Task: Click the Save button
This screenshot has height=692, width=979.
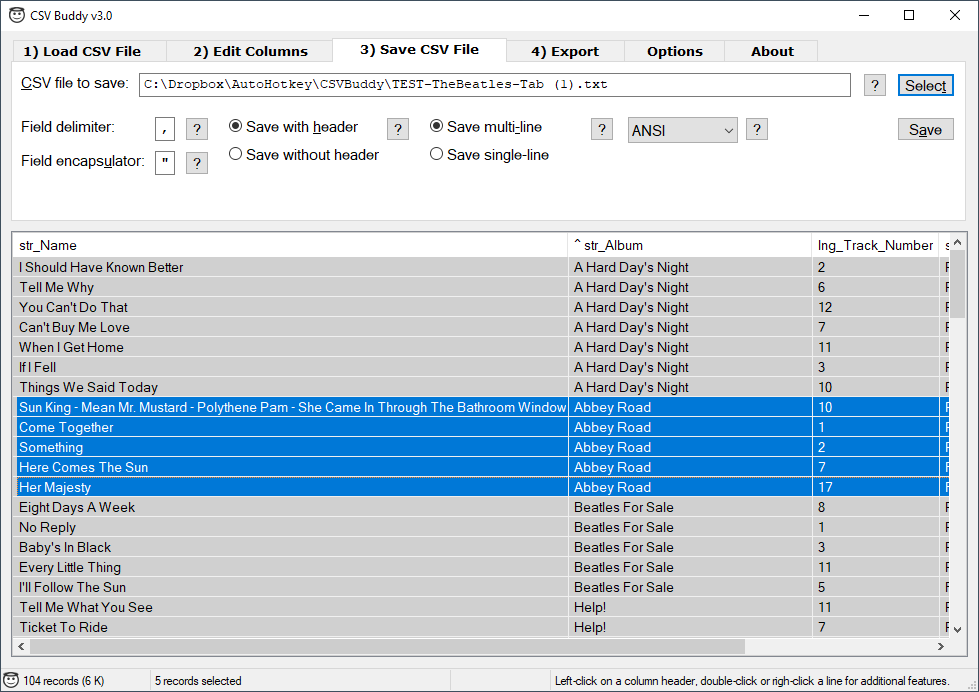Action: (925, 129)
